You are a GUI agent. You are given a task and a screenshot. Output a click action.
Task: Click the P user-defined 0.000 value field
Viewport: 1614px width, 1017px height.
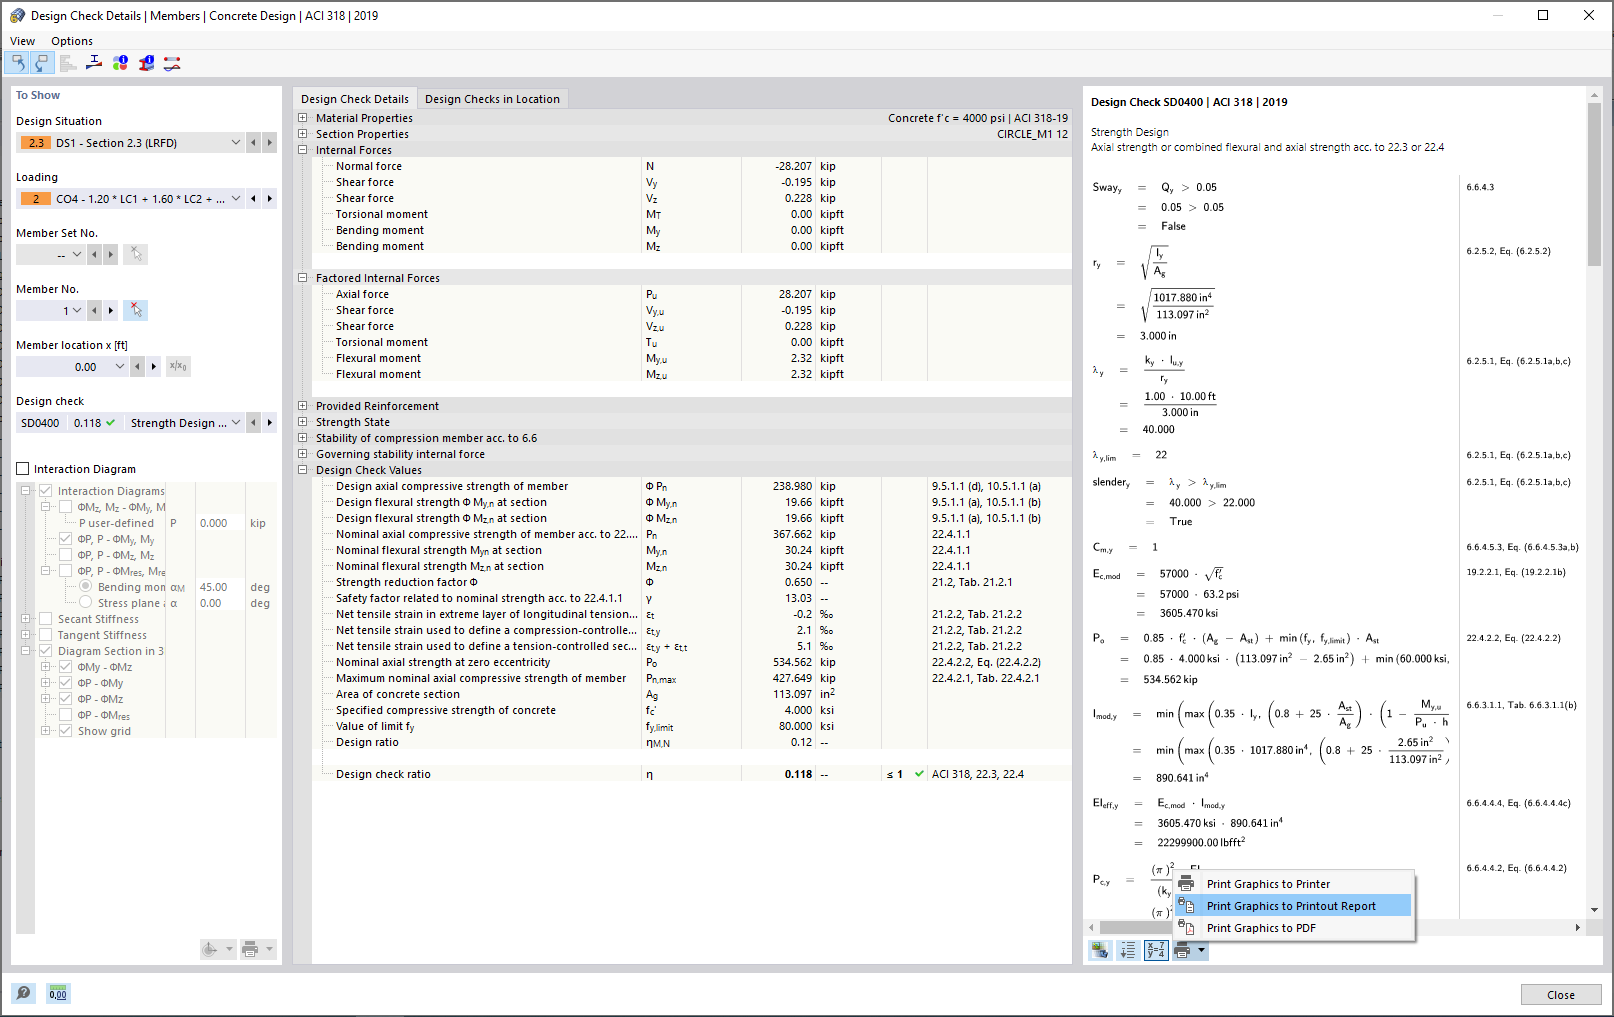(219, 523)
